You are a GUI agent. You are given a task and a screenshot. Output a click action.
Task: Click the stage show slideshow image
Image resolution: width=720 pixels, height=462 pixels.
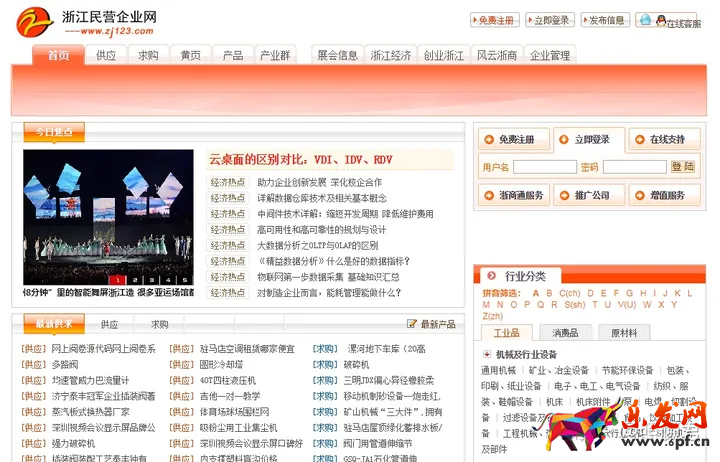(108, 217)
